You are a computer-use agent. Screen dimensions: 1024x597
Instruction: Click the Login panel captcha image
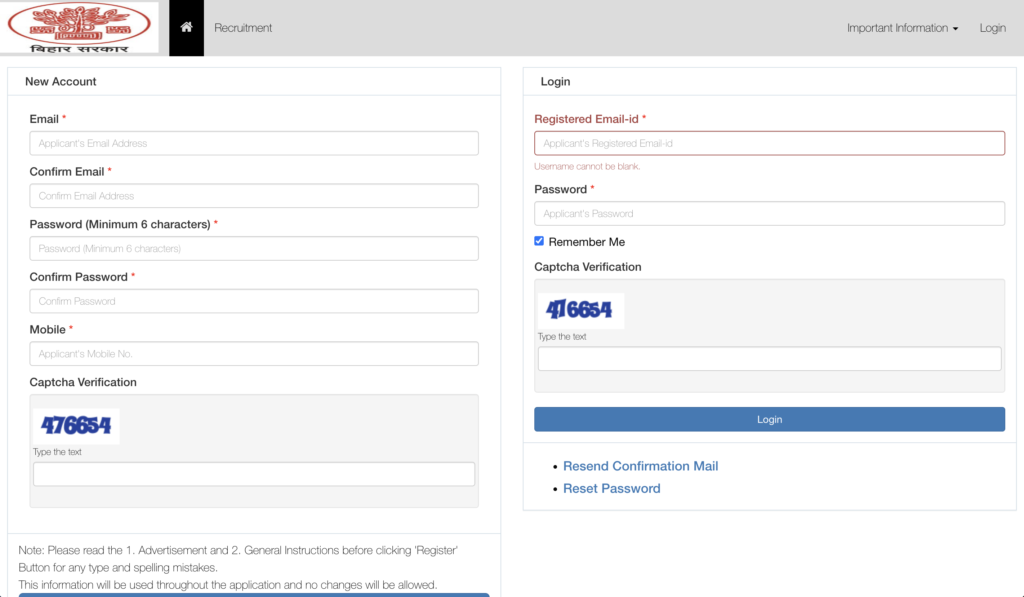click(581, 310)
